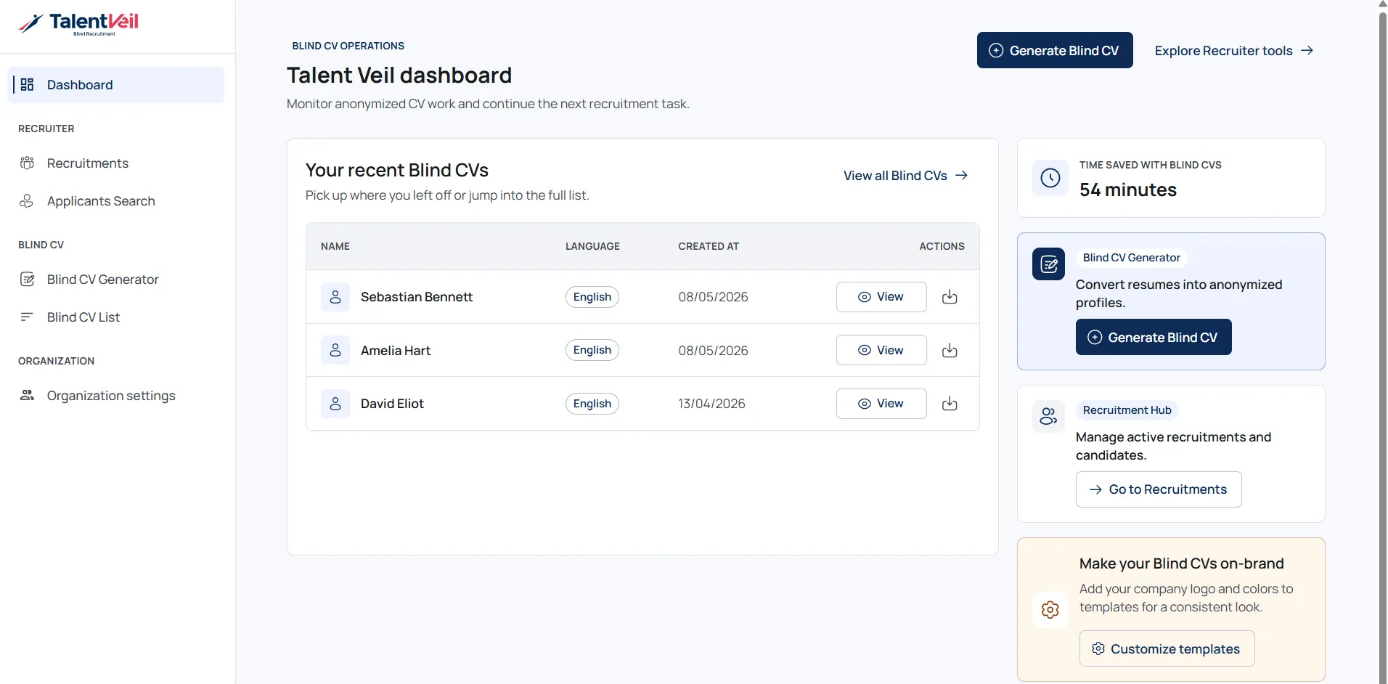Click Talent Veil dashboard heading
The width and height of the screenshot is (1388, 684).
point(399,75)
